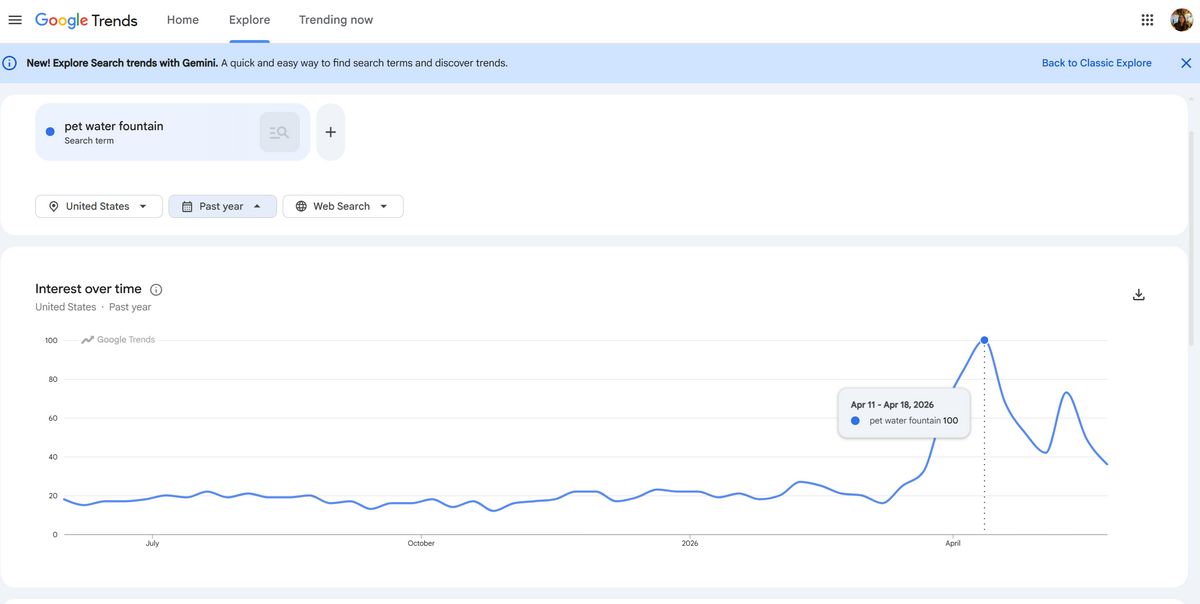The height and width of the screenshot is (604, 1200).
Task: Open the hamburger main menu
Action: (15, 20)
